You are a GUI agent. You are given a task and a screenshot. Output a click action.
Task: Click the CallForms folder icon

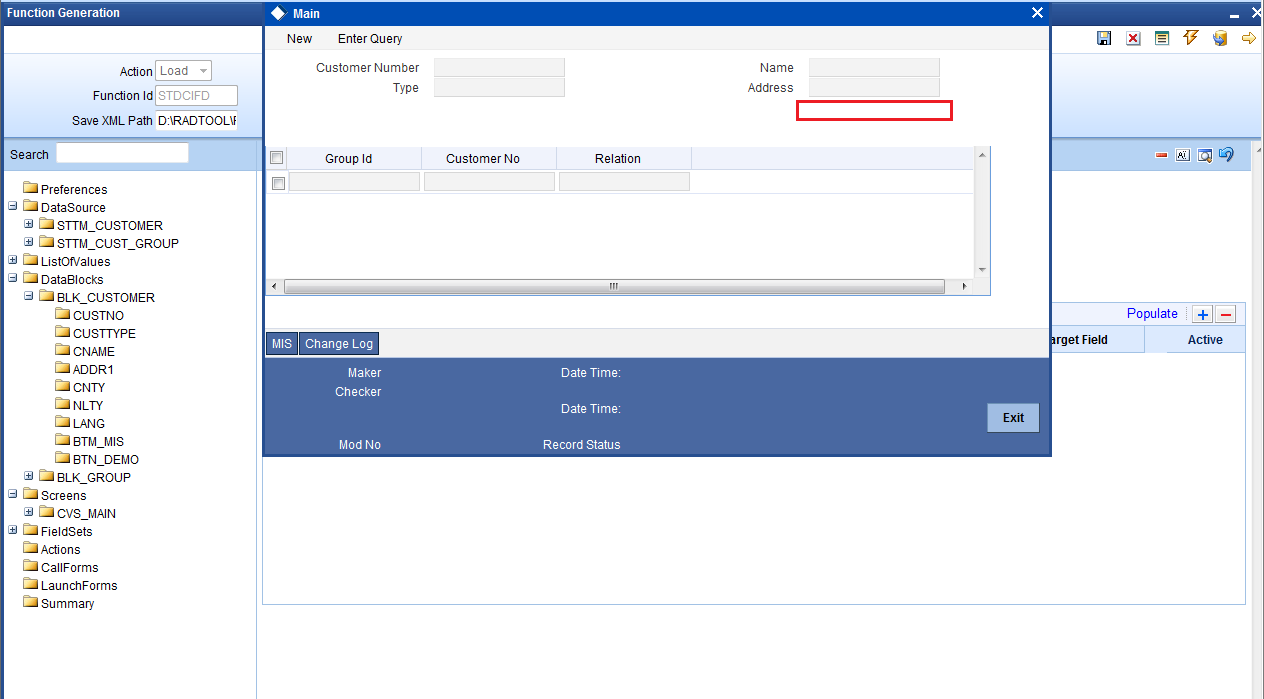point(31,566)
